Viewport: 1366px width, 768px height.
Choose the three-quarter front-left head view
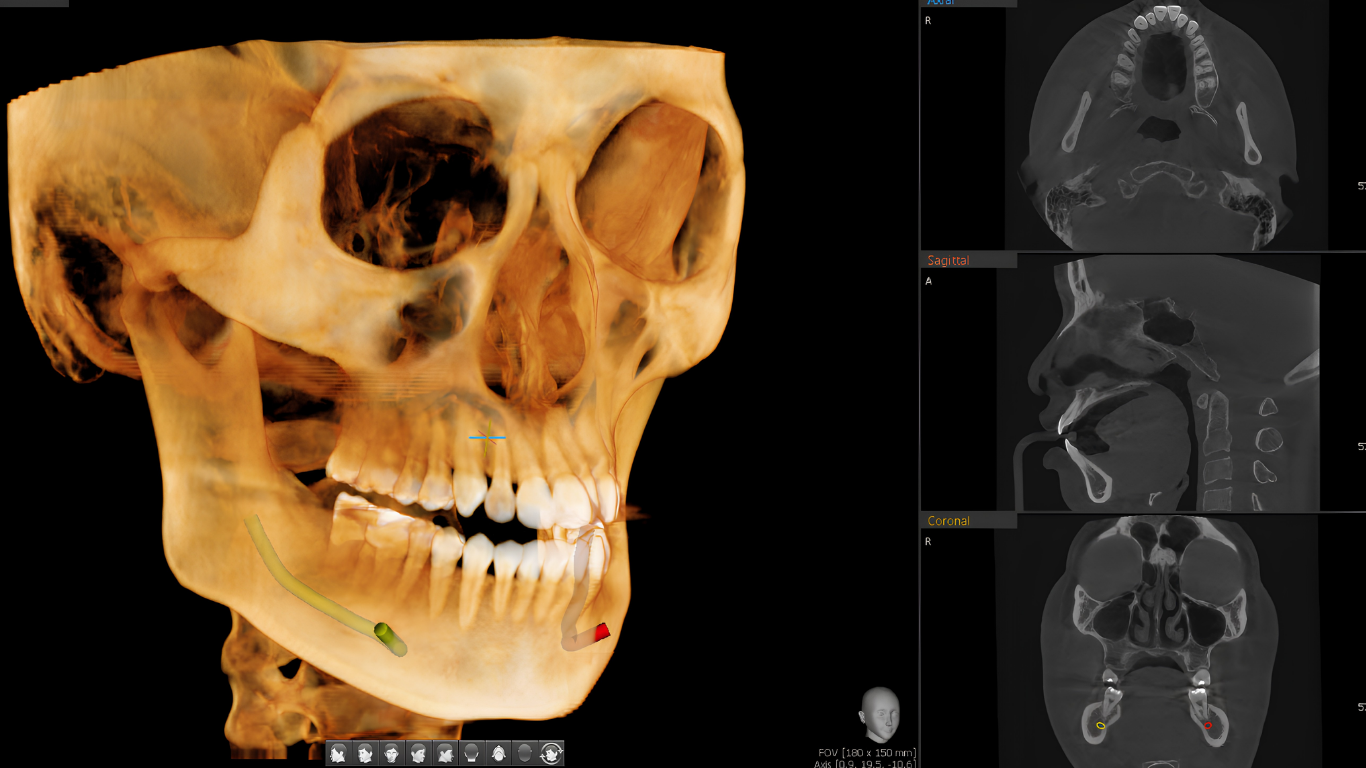pos(365,753)
